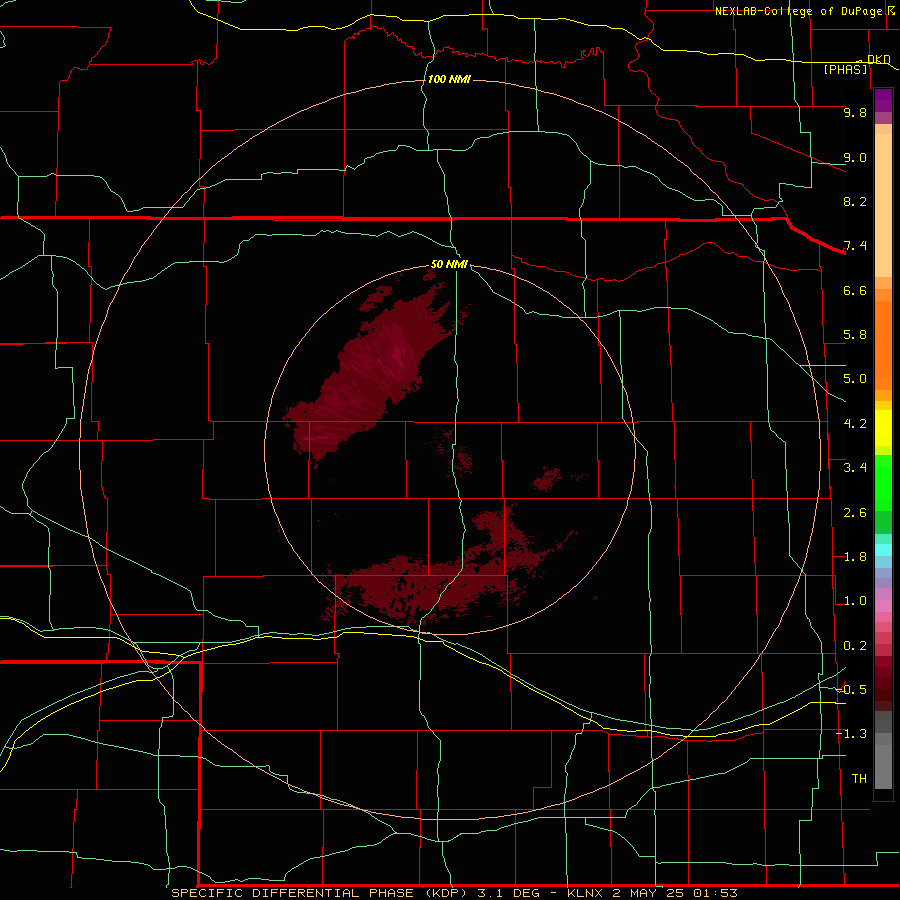Select the pink segment of the color bar
The height and width of the screenshot is (900, 900).
(883, 606)
